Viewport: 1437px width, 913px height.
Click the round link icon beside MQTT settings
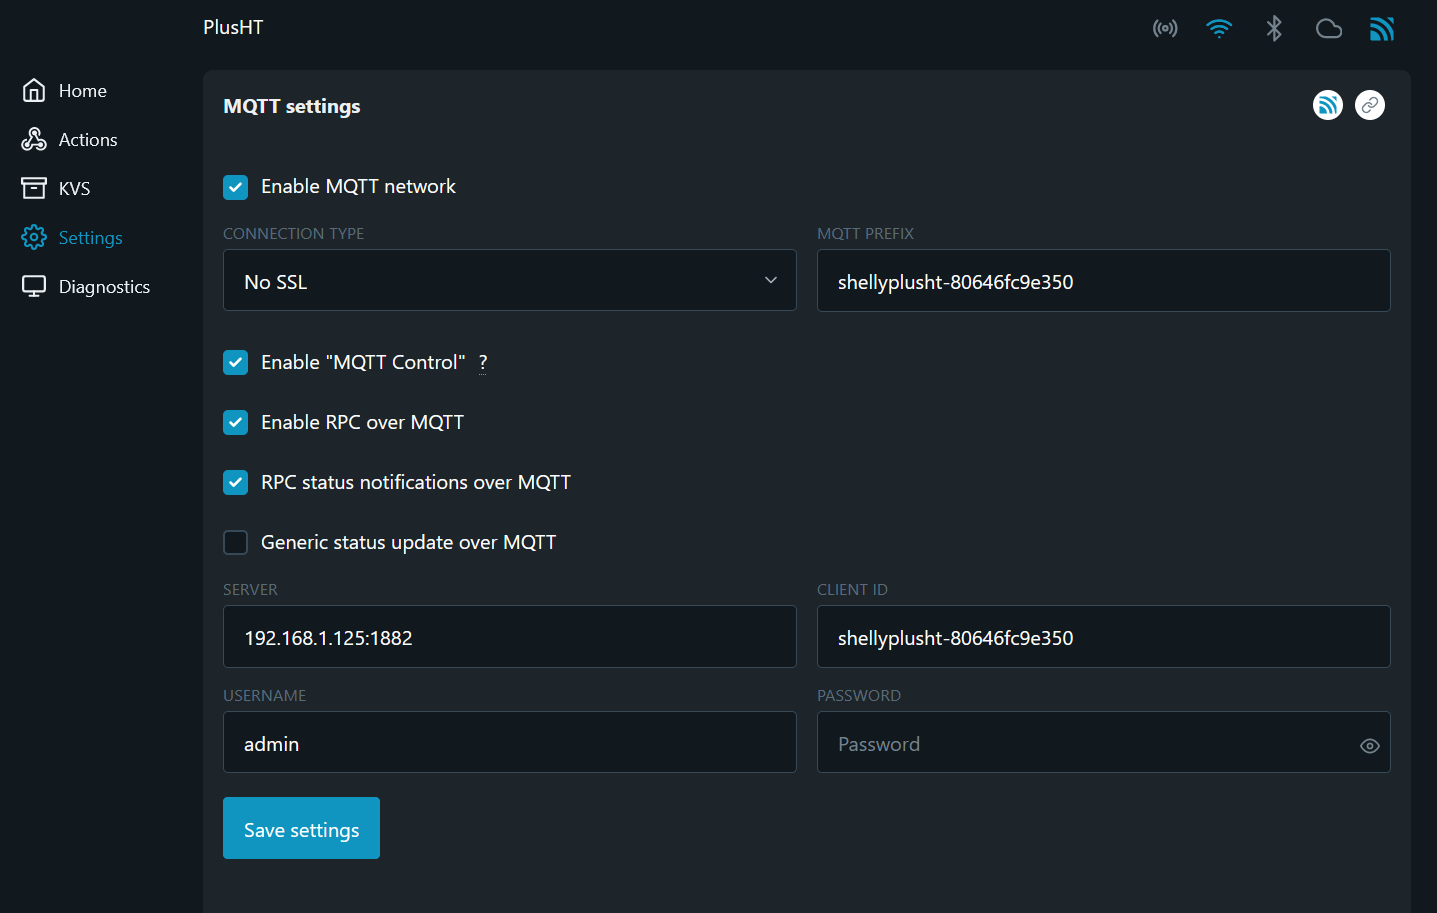1370,105
